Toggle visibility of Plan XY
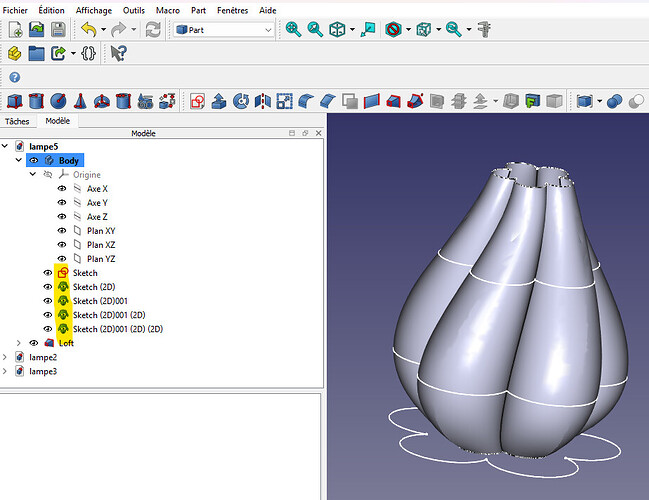649x500 pixels. pos(61,231)
